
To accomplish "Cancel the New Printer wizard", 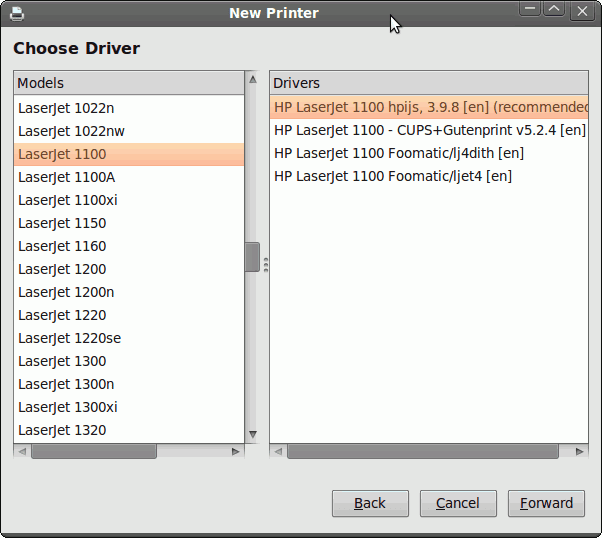I will pyautogui.click(x=458, y=503).
